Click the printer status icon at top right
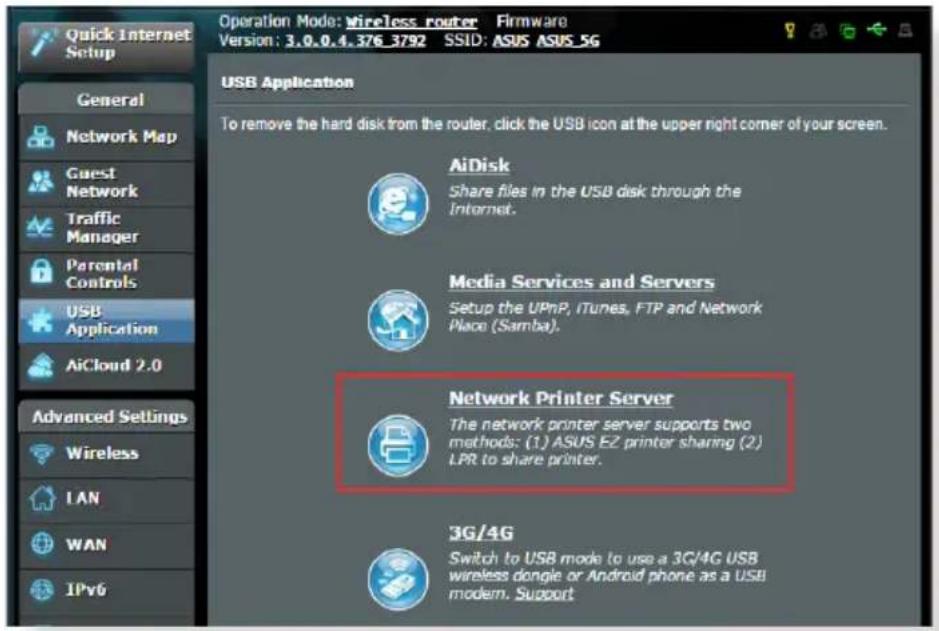This screenshot has width=939, height=631. click(x=905, y=30)
